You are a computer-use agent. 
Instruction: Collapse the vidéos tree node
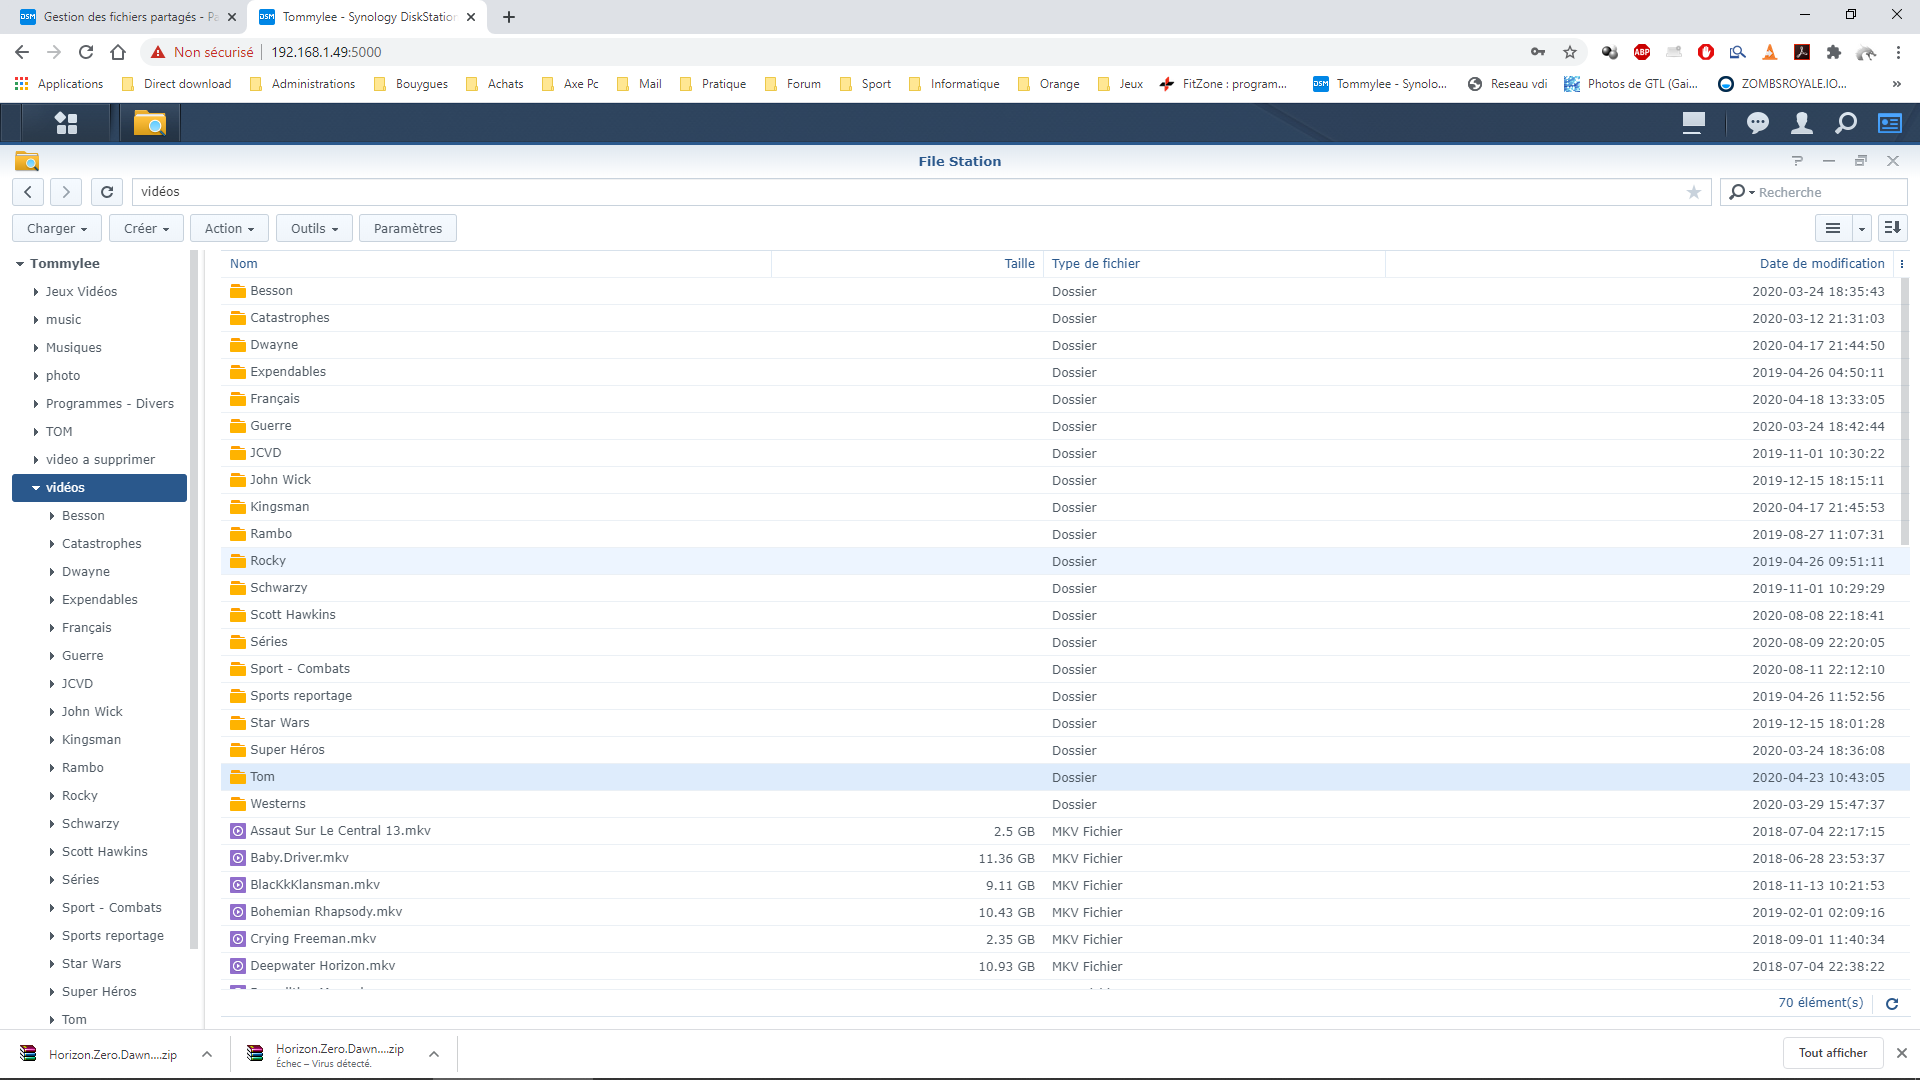click(36, 488)
